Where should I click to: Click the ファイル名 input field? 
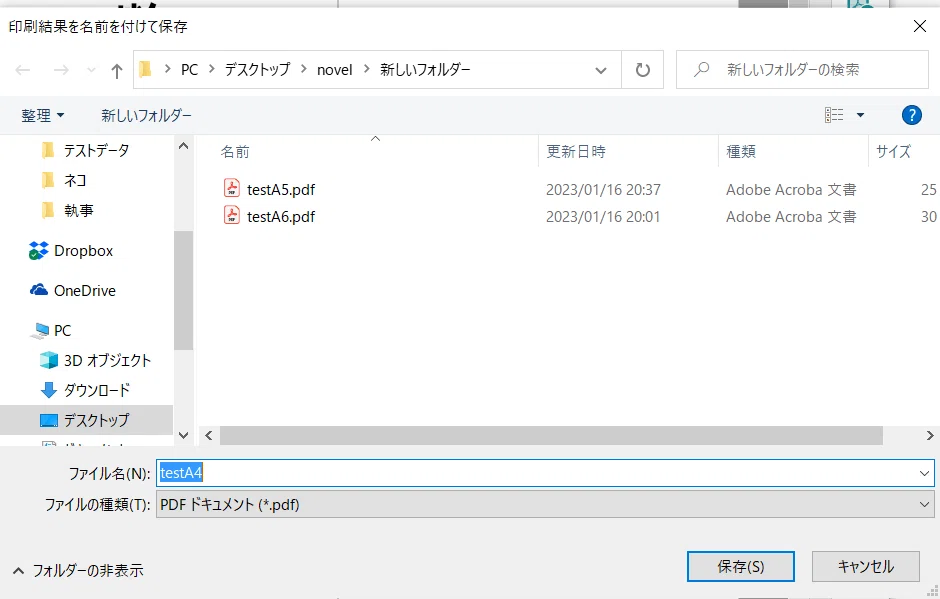tap(545, 473)
